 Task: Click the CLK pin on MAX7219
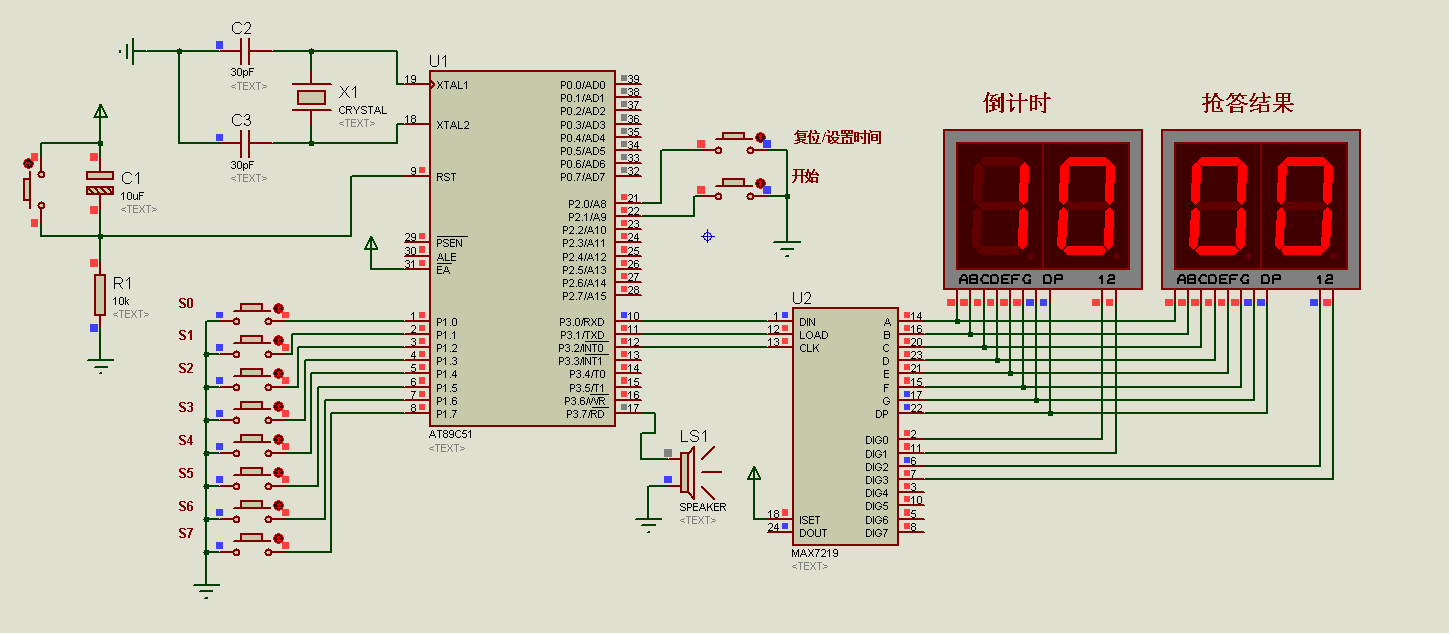coord(809,348)
